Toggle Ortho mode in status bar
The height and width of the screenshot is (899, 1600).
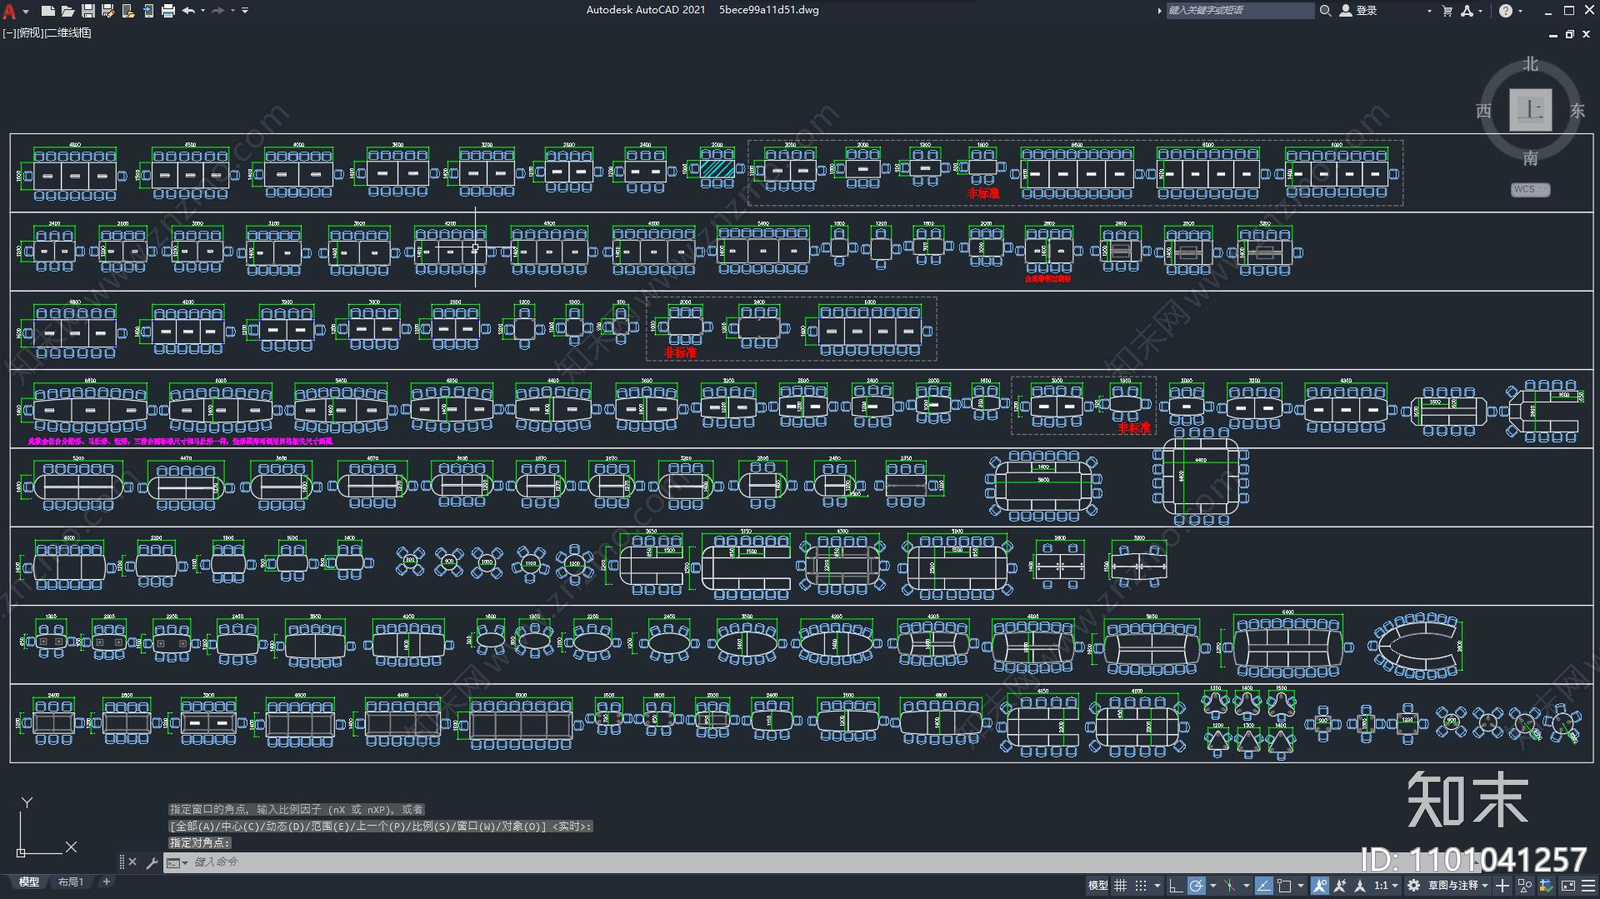(x=1175, y=885)
